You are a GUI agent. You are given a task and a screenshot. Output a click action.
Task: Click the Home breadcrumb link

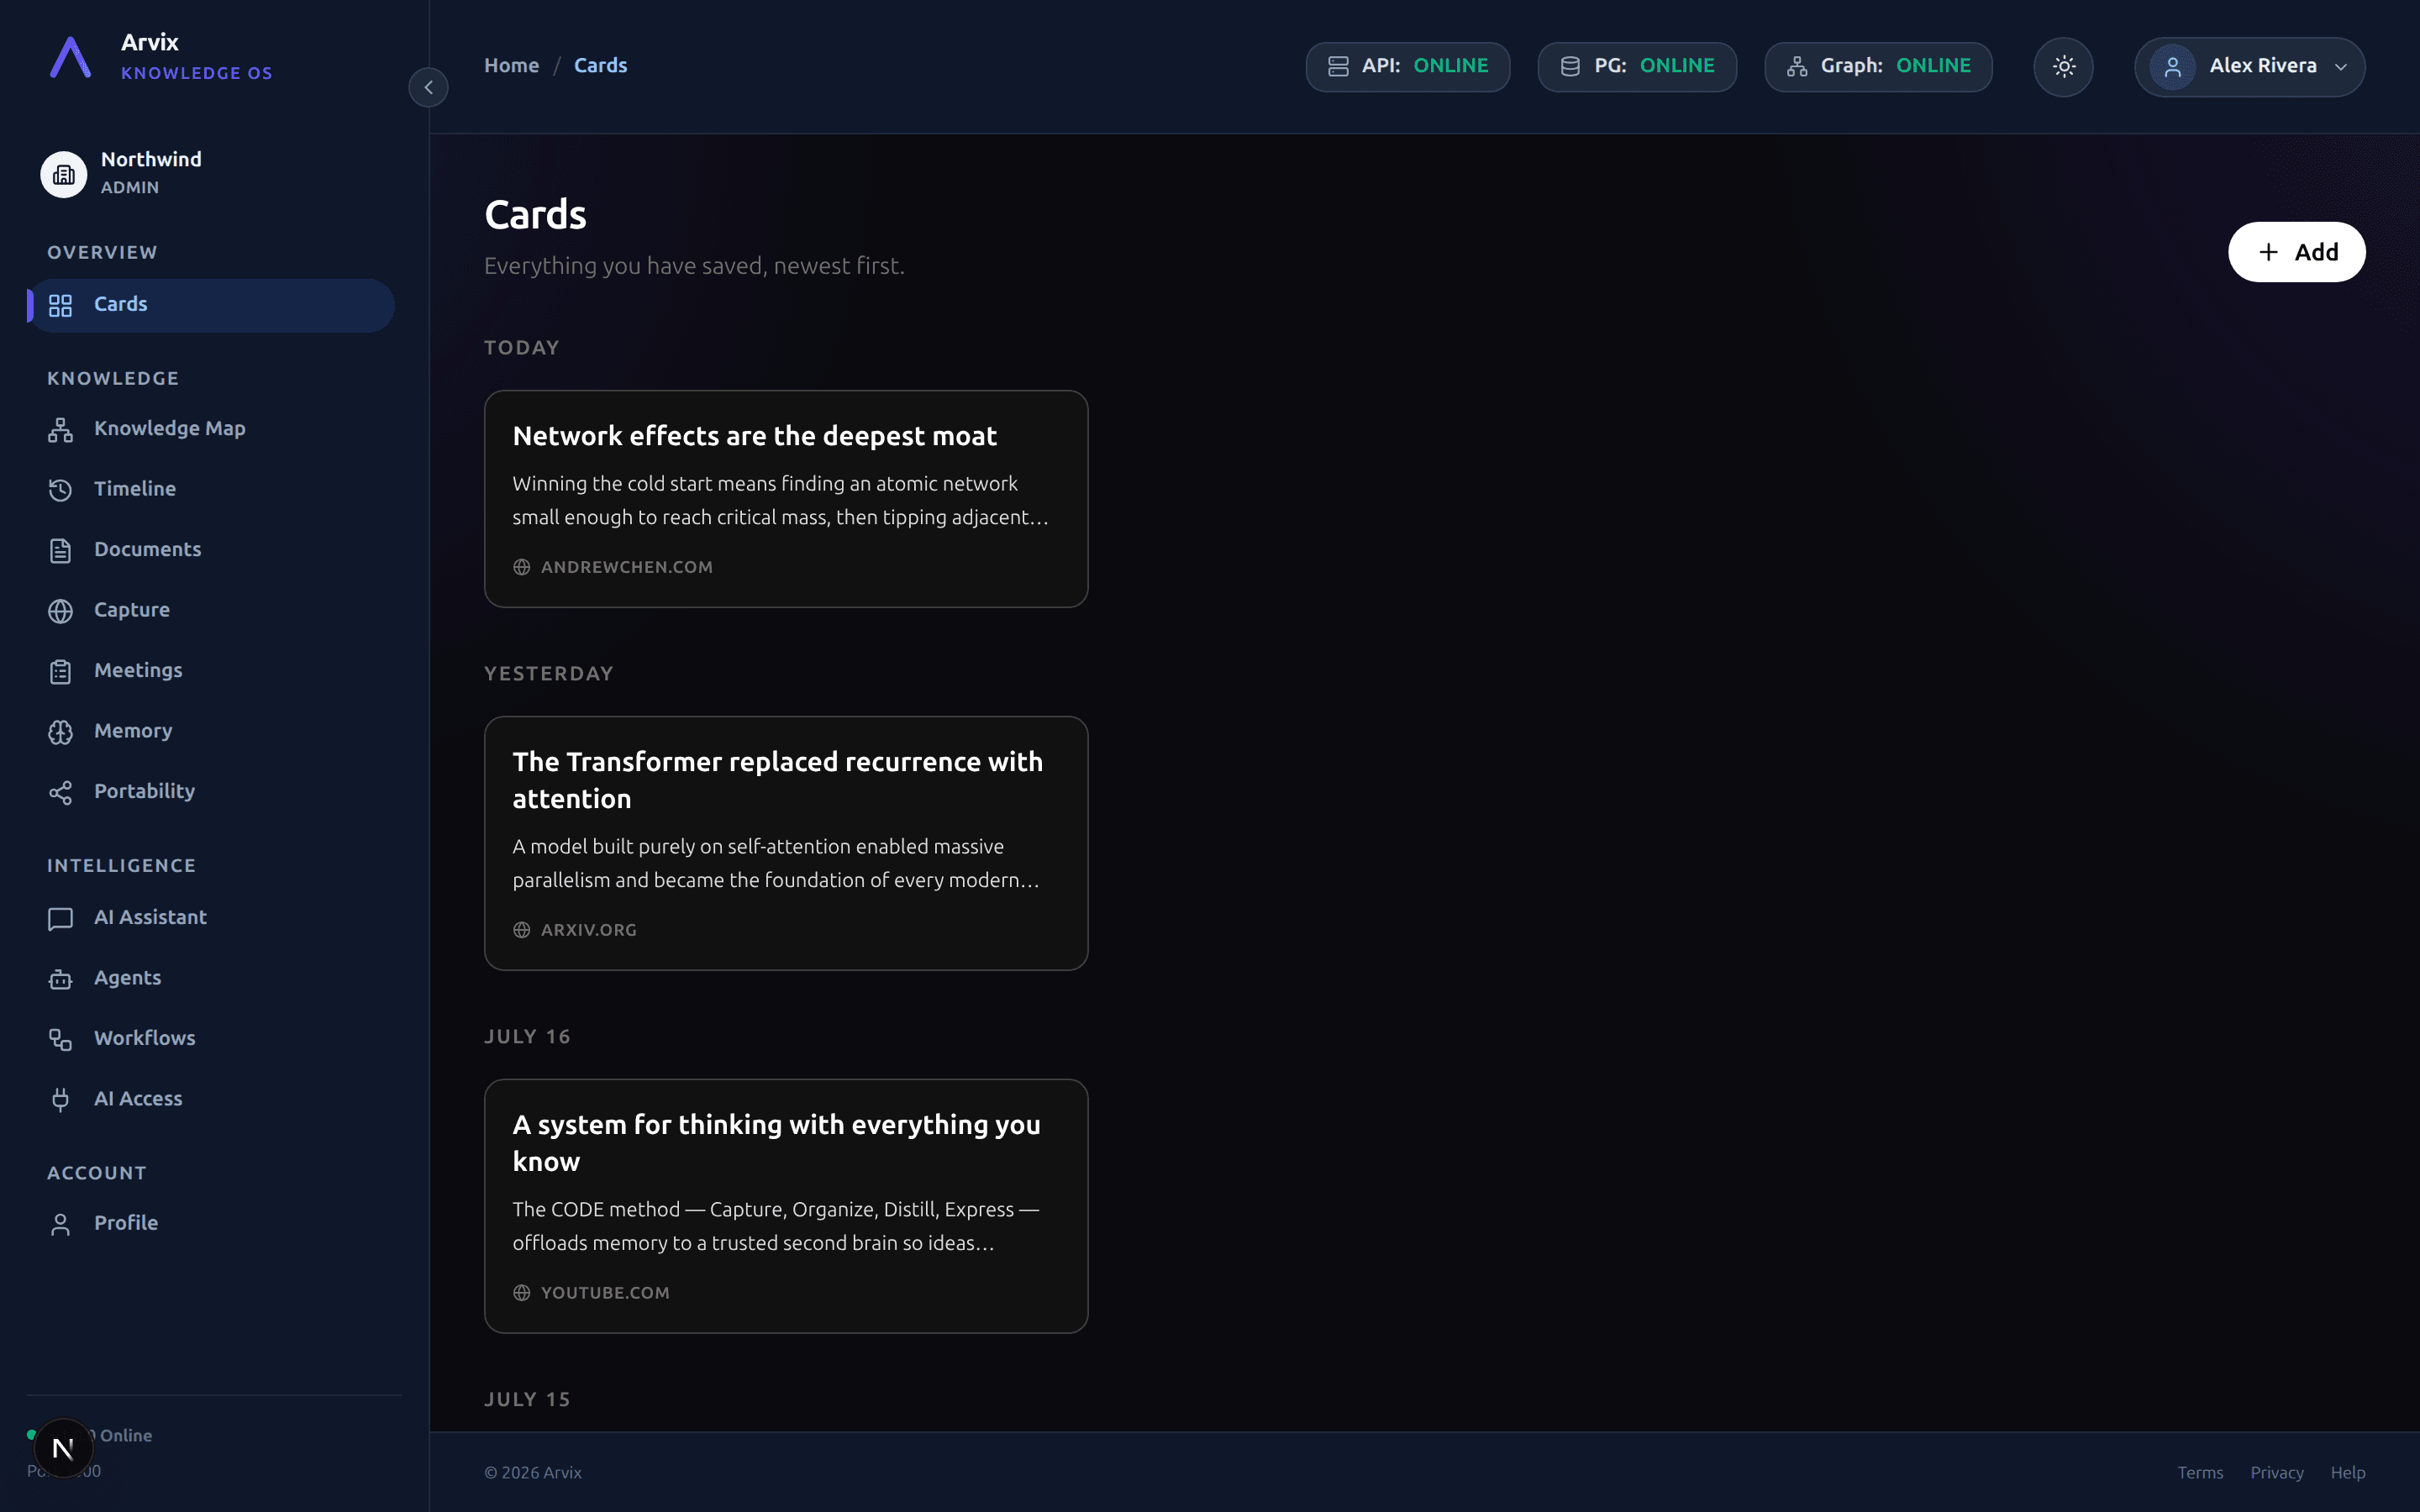(x=511, y=66)
